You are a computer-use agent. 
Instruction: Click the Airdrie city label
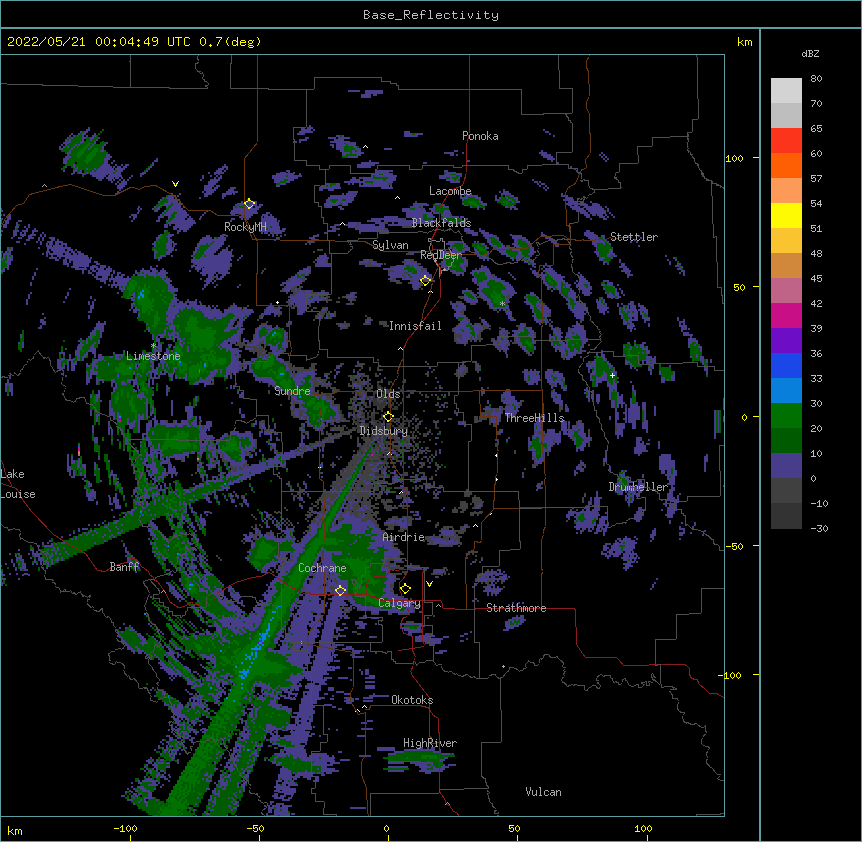[x=404, y=537]
